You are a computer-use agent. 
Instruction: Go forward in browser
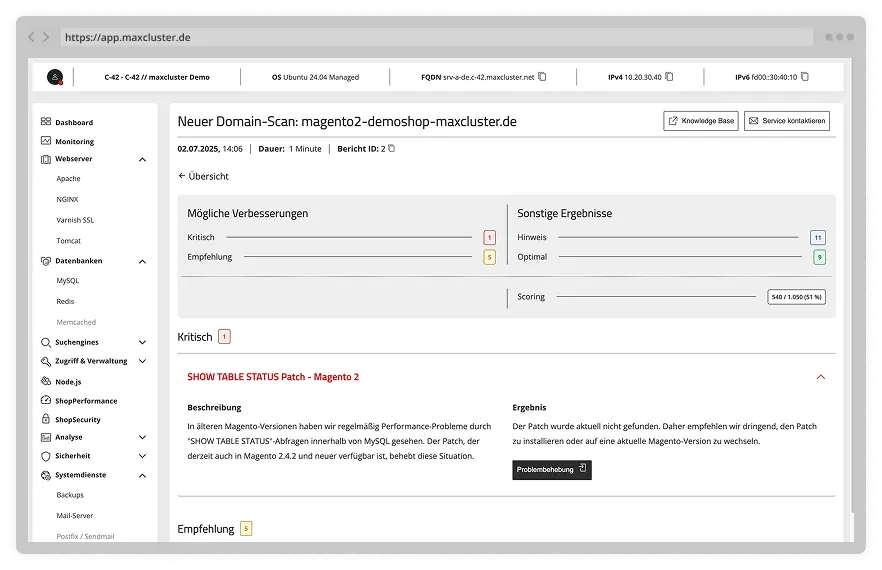46,37
